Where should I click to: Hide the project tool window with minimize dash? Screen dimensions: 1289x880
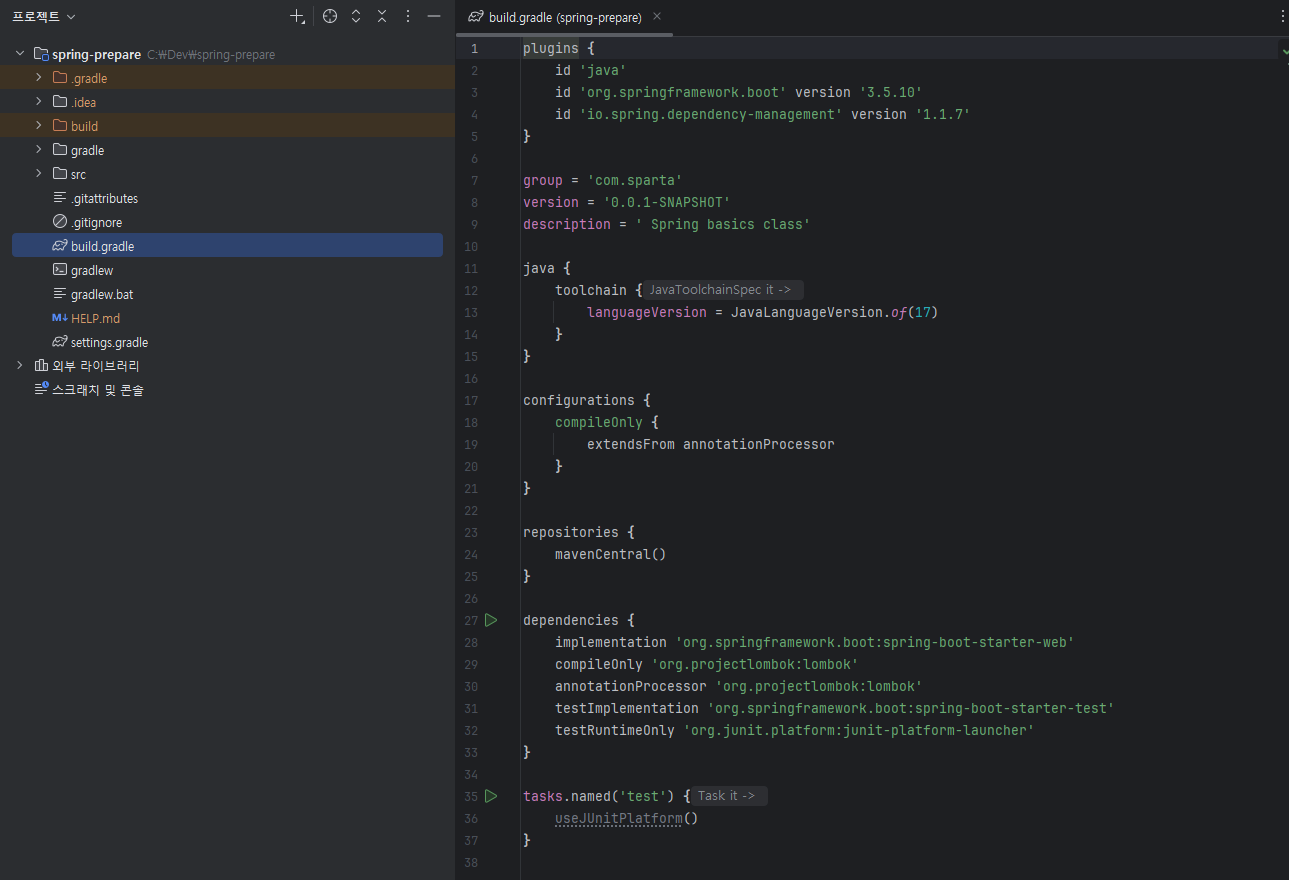pyautogui.click(x=434, y=16)
